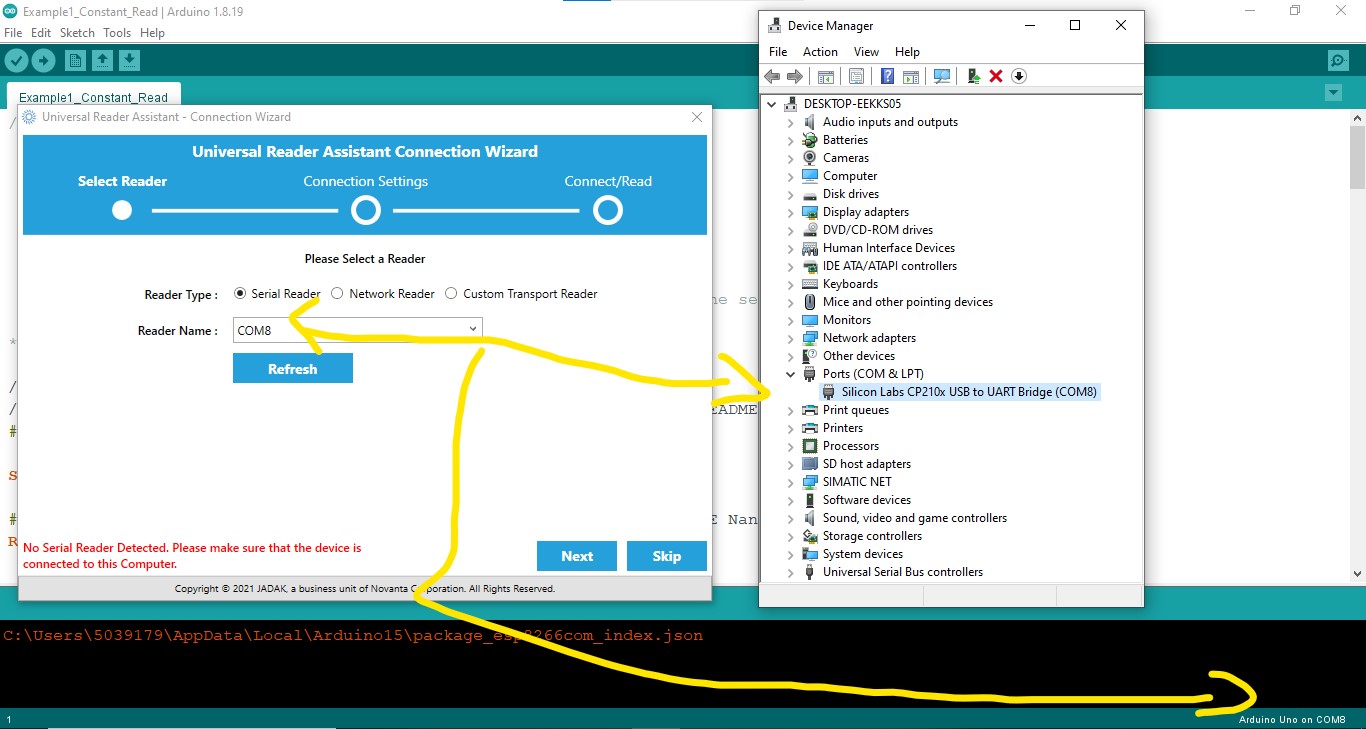Image resolution: width=1366 pixels, height=729 pixels.
Task: Click the Sound, video and game controllers icon
Action: coord(810,518)
